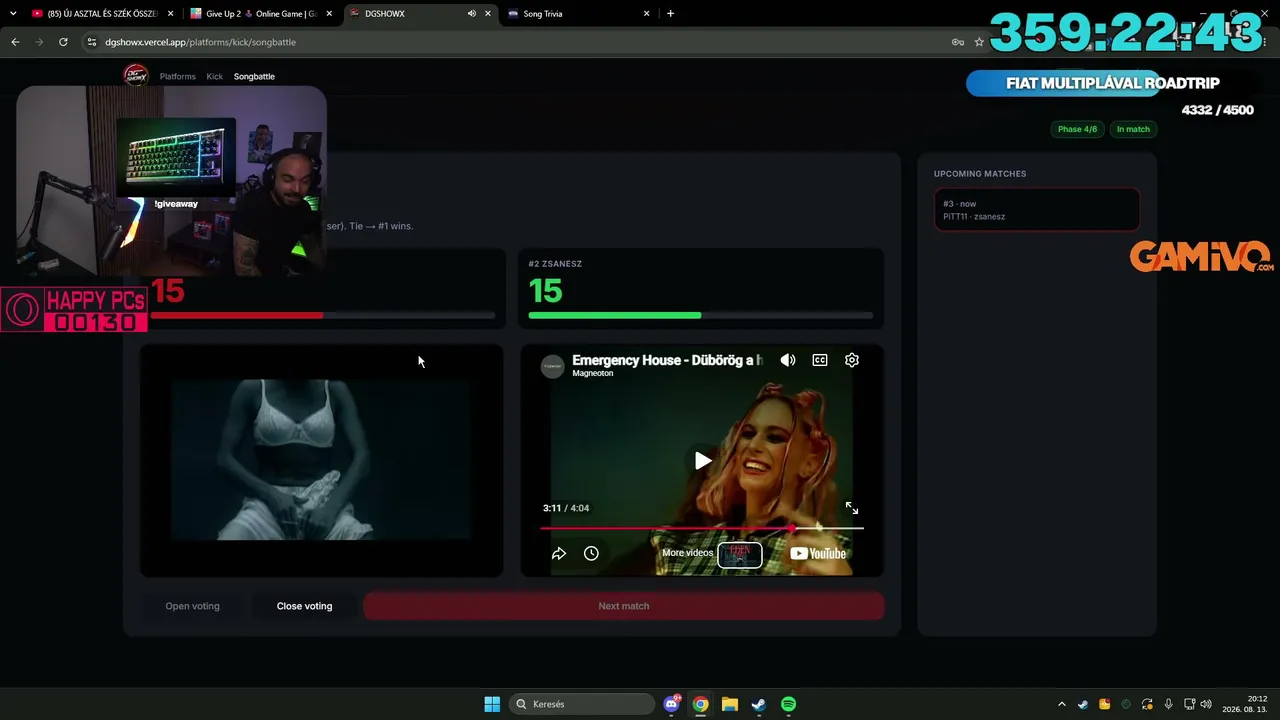Screen dimensions: 1280x720
Task: Click the #2 ZSANESZ green vote bar
Action: (700, 315)
